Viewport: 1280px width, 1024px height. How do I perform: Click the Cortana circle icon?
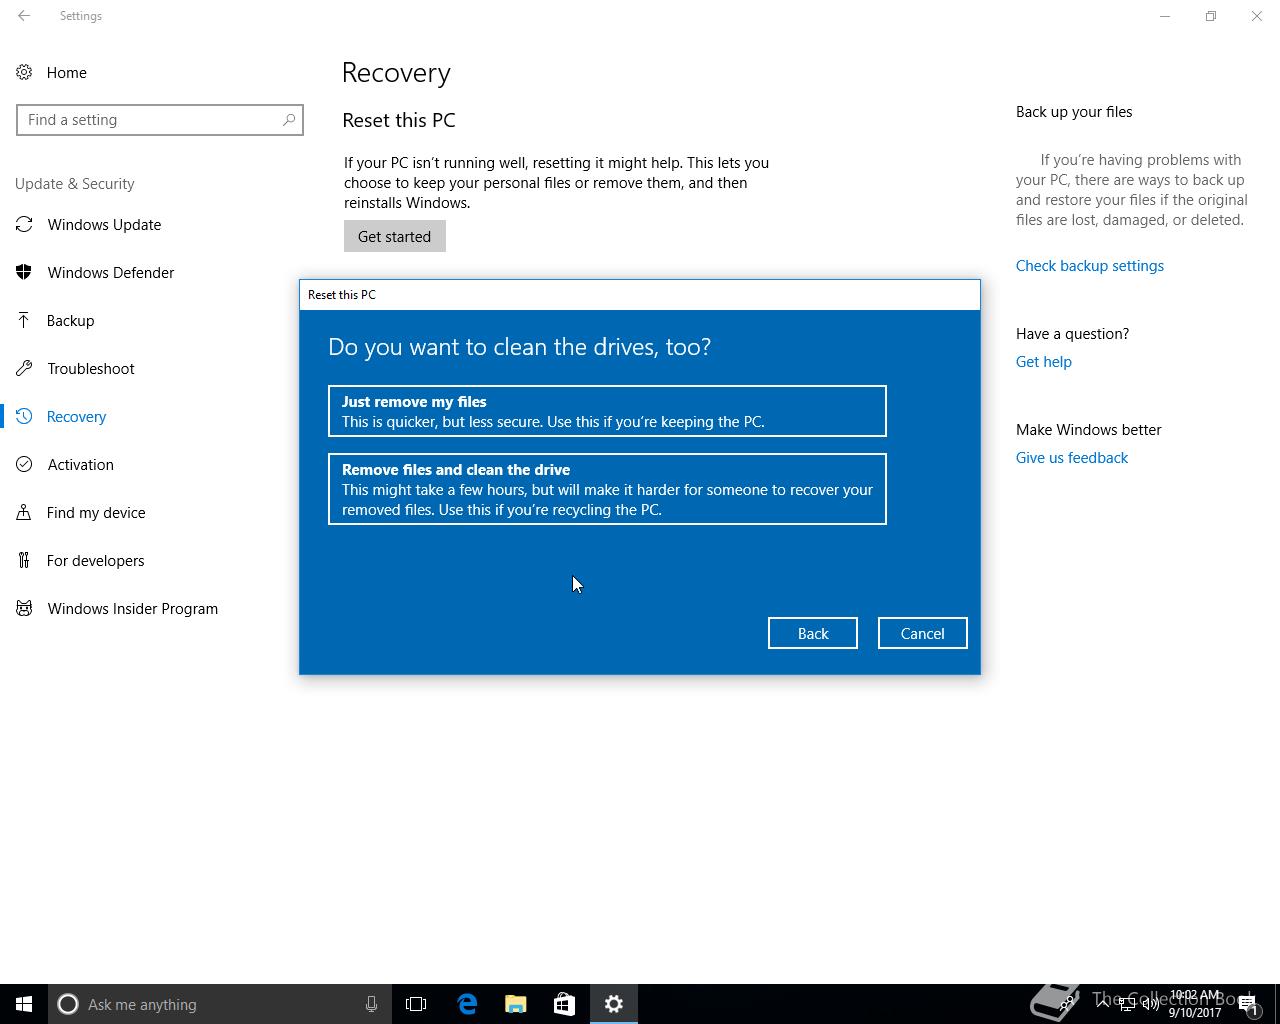pyautogui.click(x=68, y=1004)
